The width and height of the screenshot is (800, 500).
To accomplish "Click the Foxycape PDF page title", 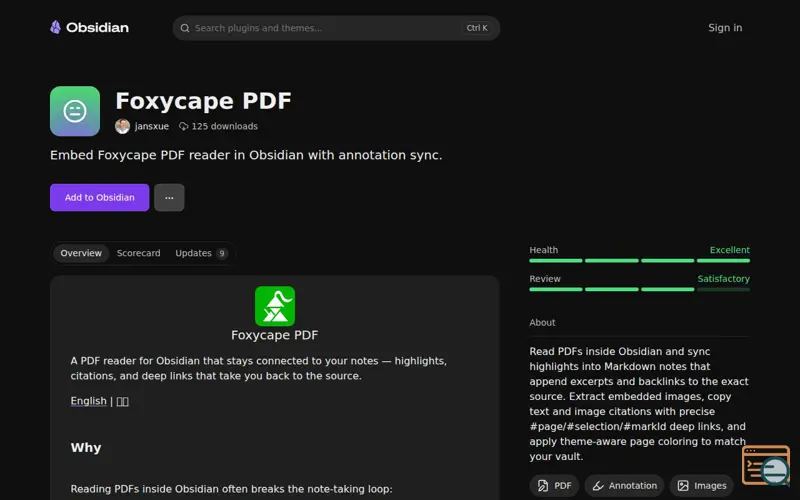I will point(203,101).
